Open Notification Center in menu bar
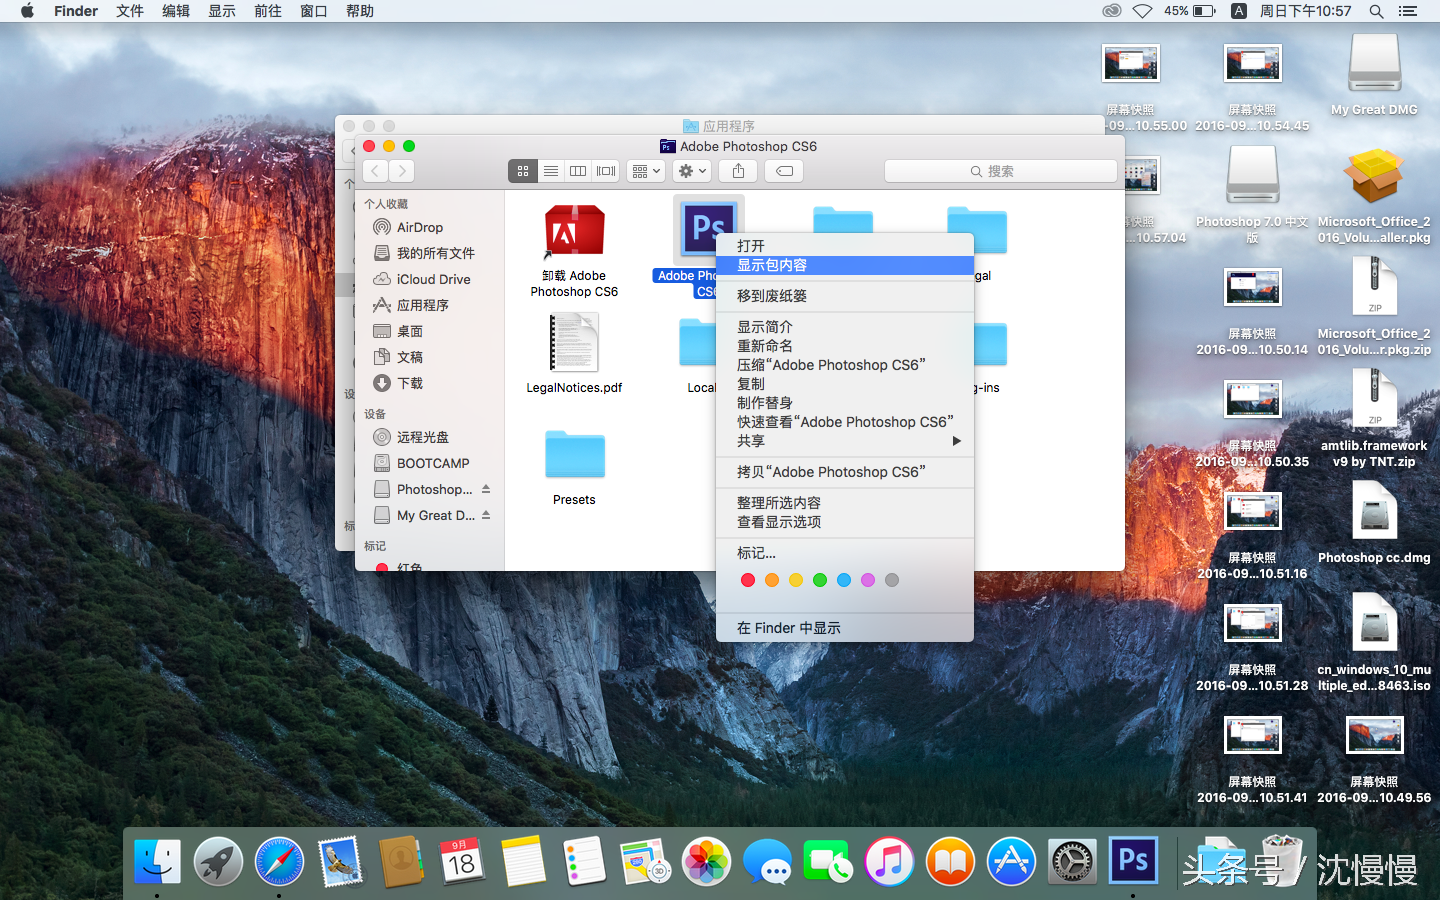Image resolution: width=1440 pixels, height=900 pixels. 1408,11
